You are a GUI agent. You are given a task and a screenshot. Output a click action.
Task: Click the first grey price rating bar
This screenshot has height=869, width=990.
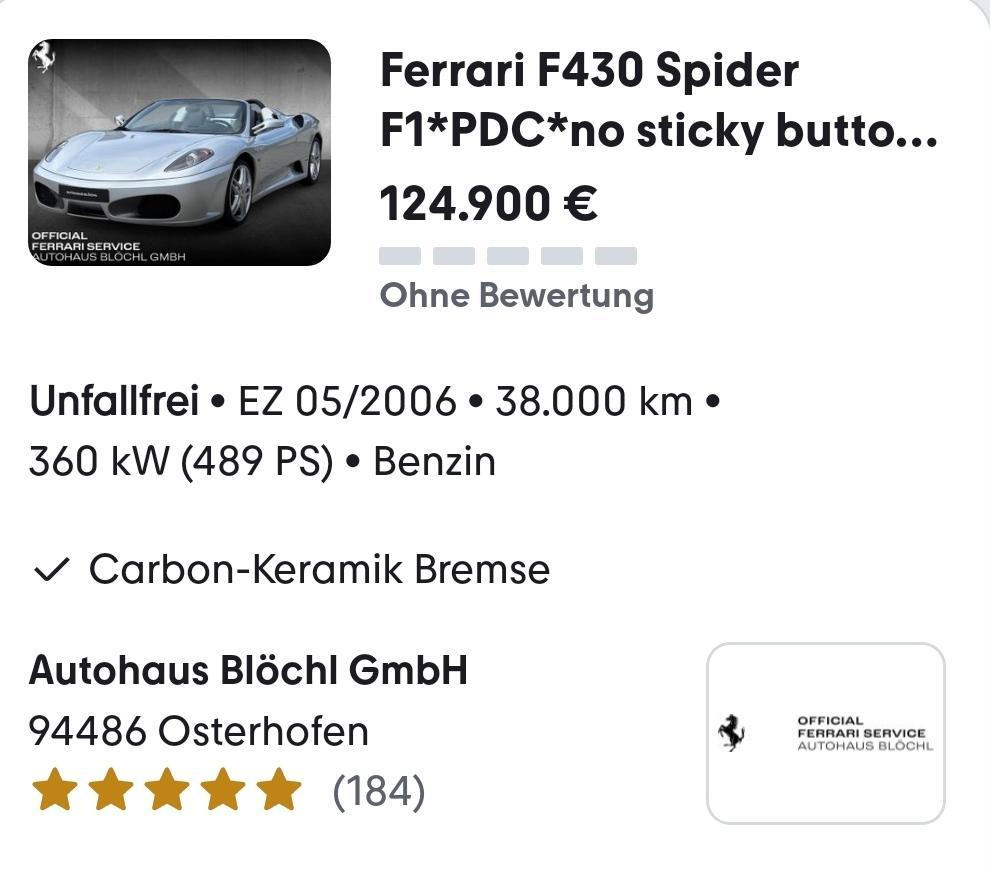[400, 256]
